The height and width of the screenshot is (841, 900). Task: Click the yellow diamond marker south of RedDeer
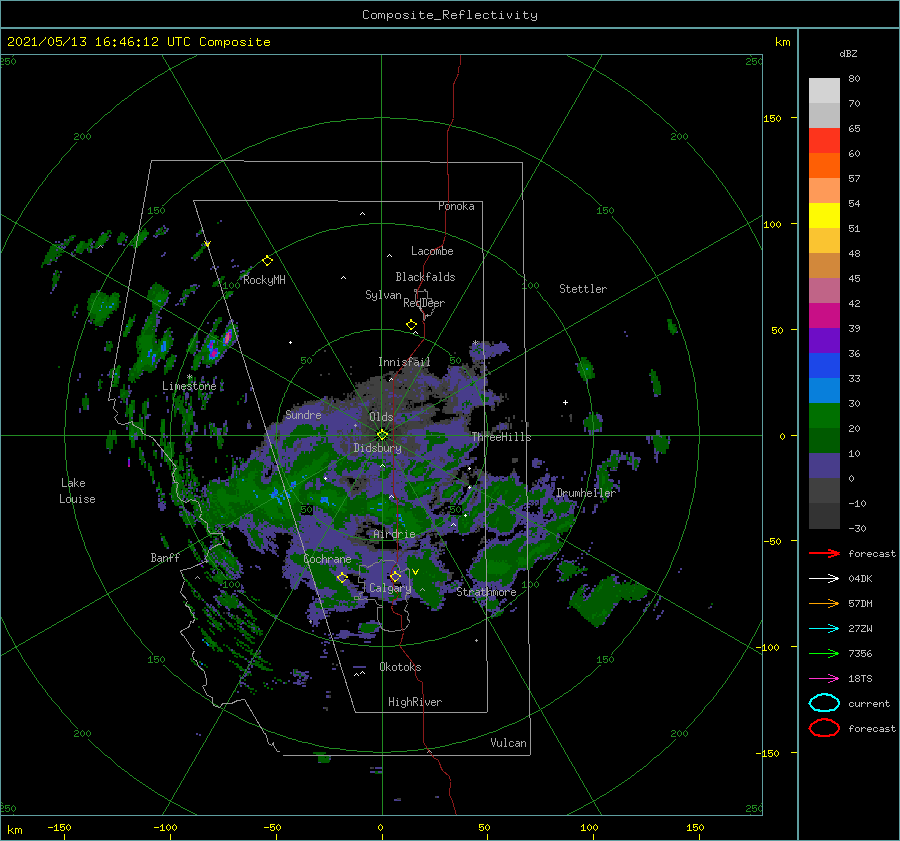coord(412,325)
